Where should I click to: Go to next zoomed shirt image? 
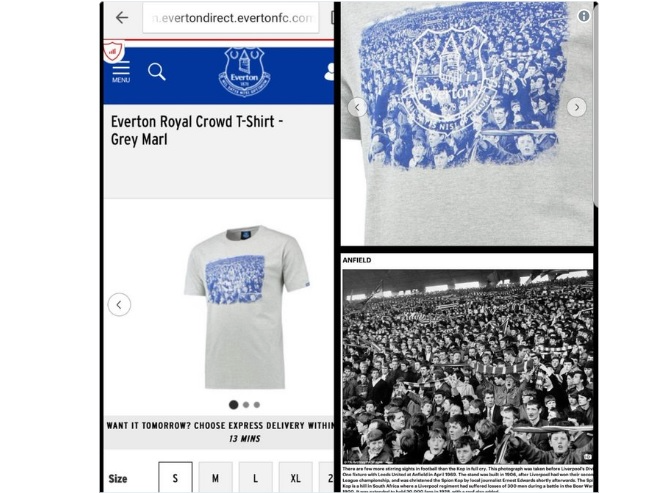tap(577, 107)
